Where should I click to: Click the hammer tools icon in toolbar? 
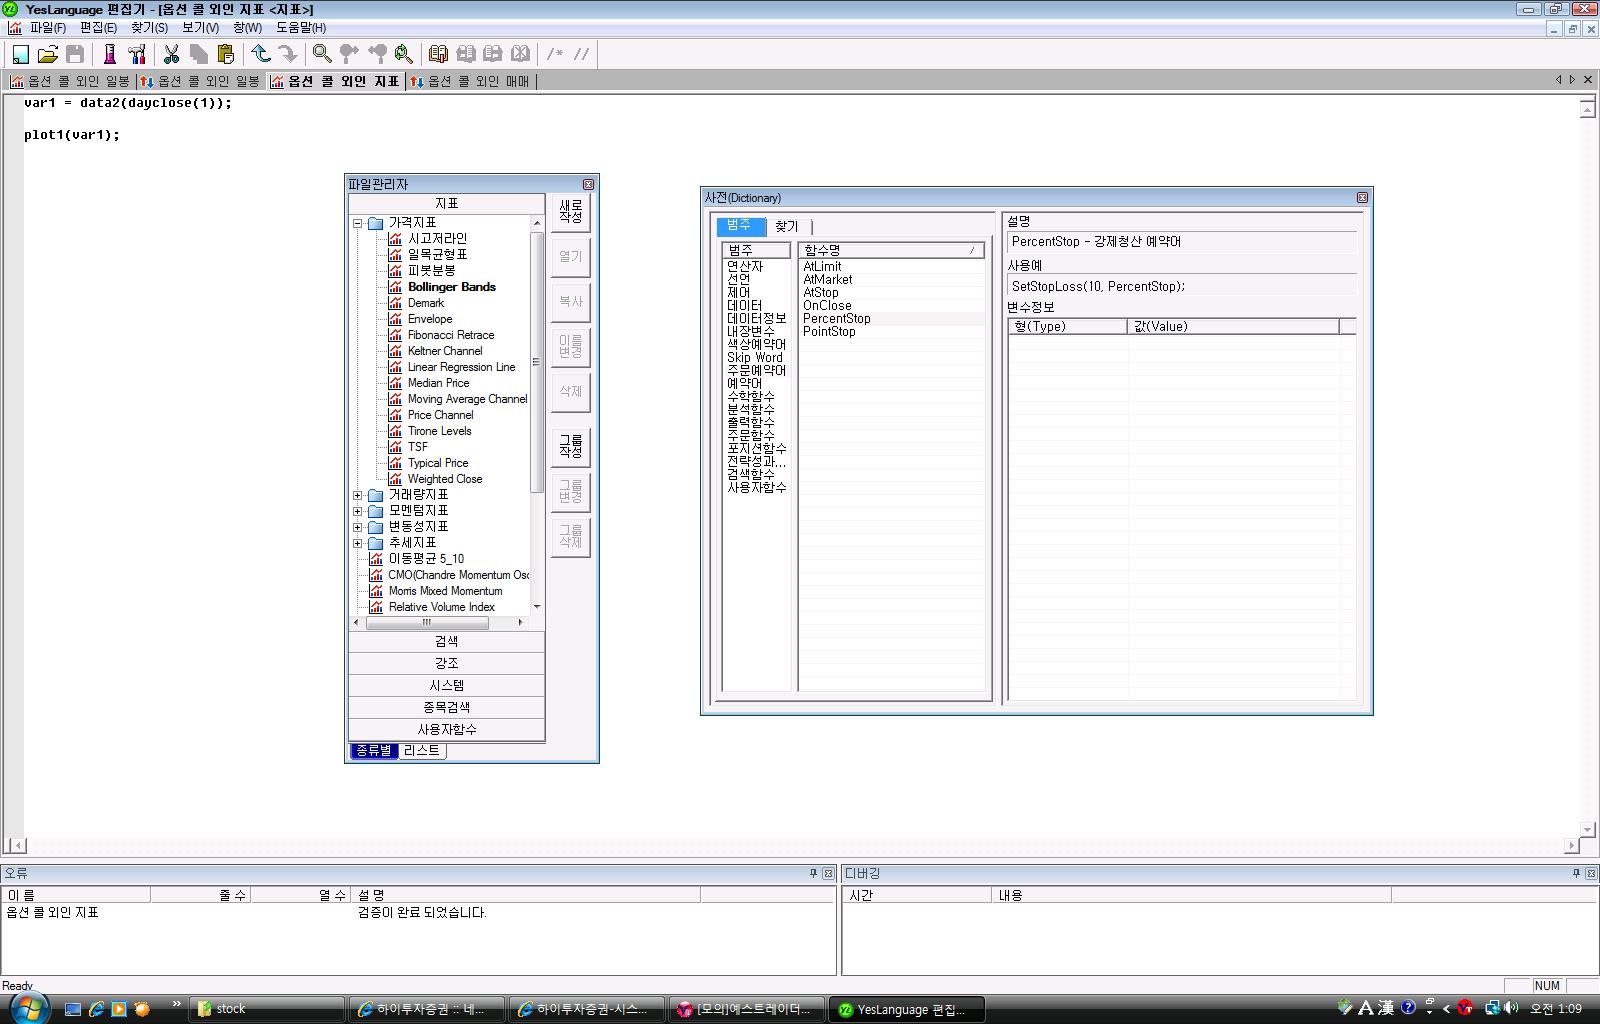(137, 54)
